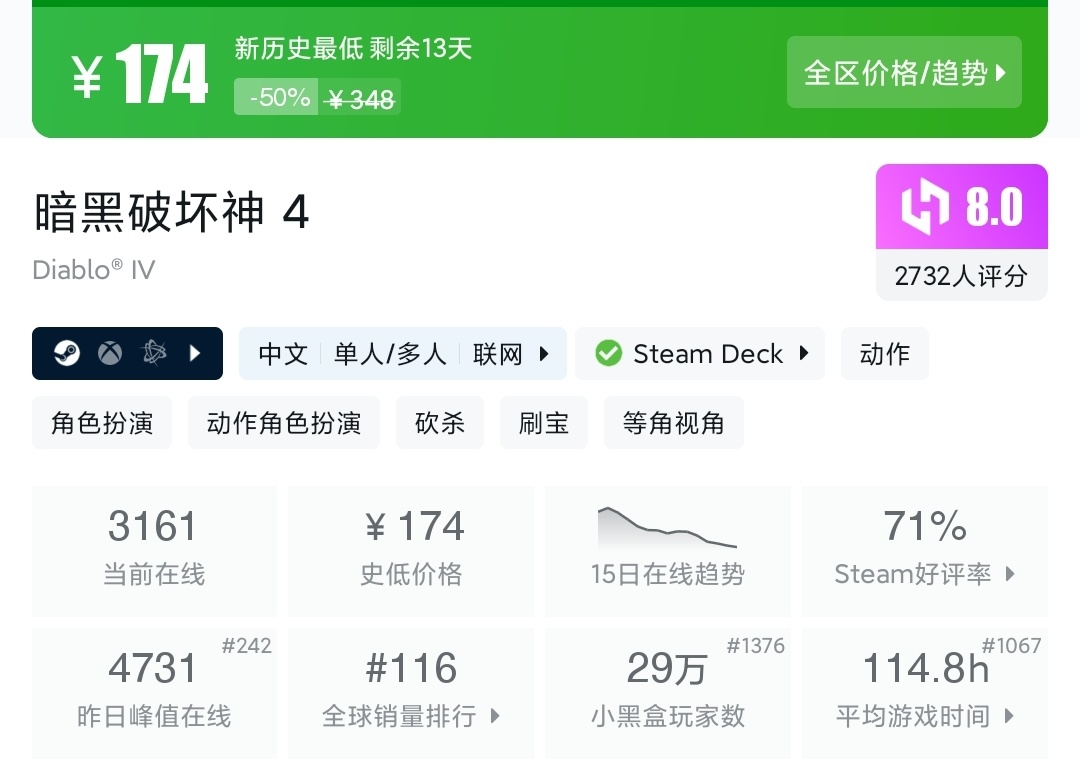Select the 角色扮演 tag
1080x769 pixels.
102,422
